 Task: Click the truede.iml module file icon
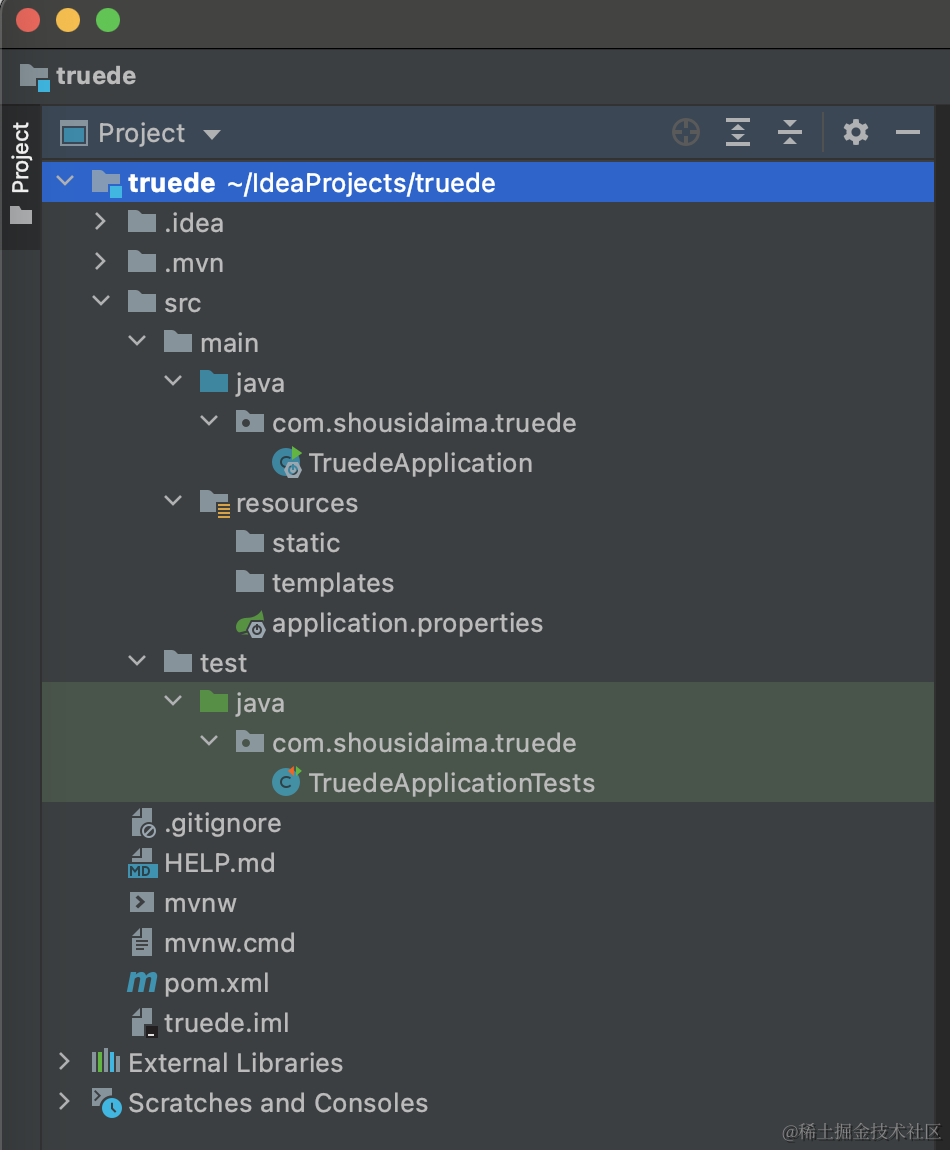(144, 1022)
